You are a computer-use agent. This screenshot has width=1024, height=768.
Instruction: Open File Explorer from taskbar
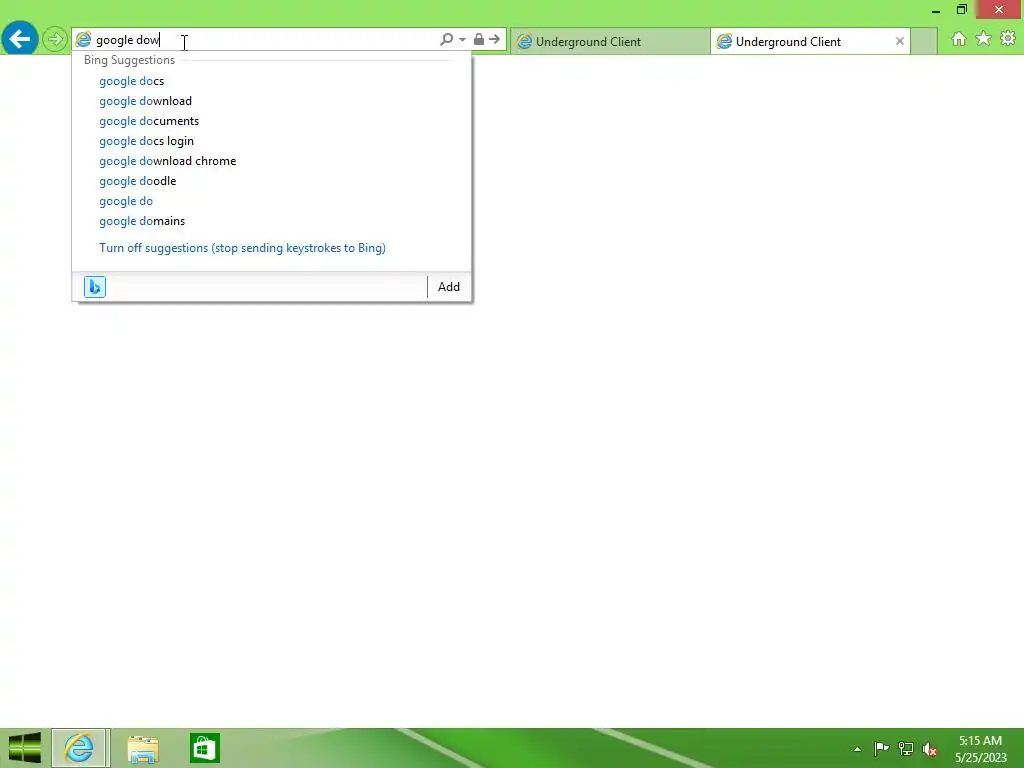(143, 748)
